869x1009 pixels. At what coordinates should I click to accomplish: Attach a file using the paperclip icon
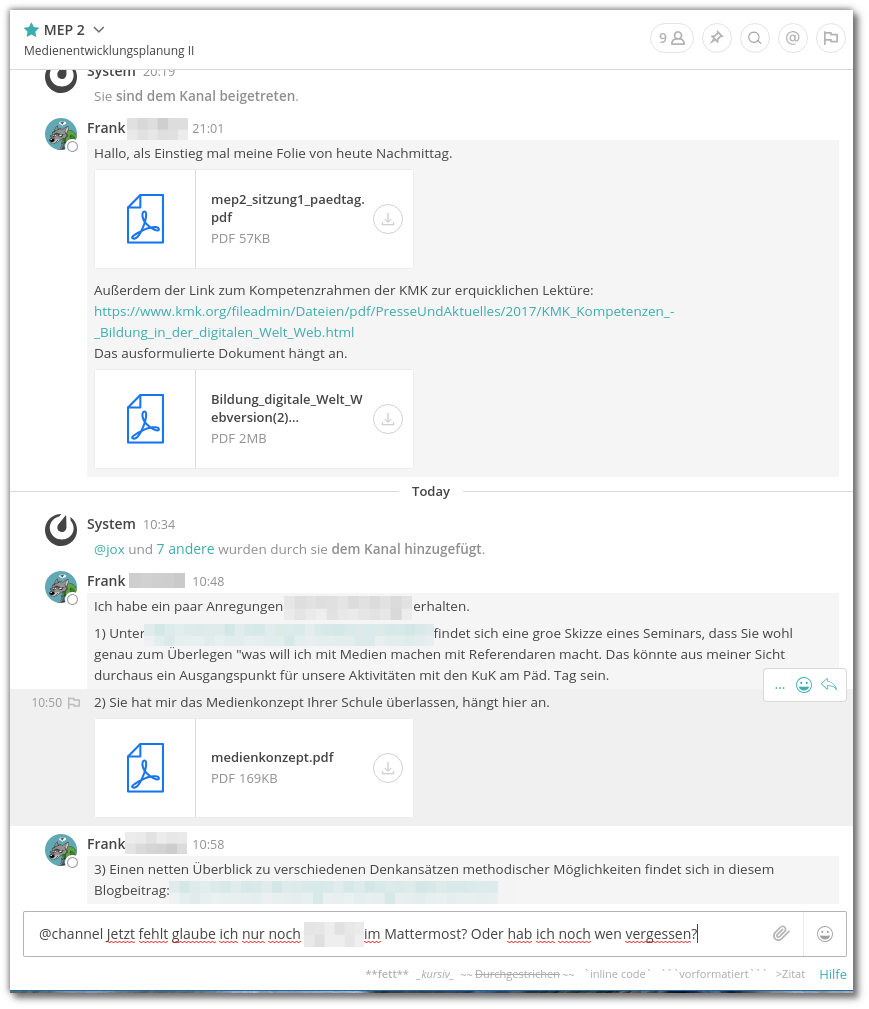pos(781,934)
